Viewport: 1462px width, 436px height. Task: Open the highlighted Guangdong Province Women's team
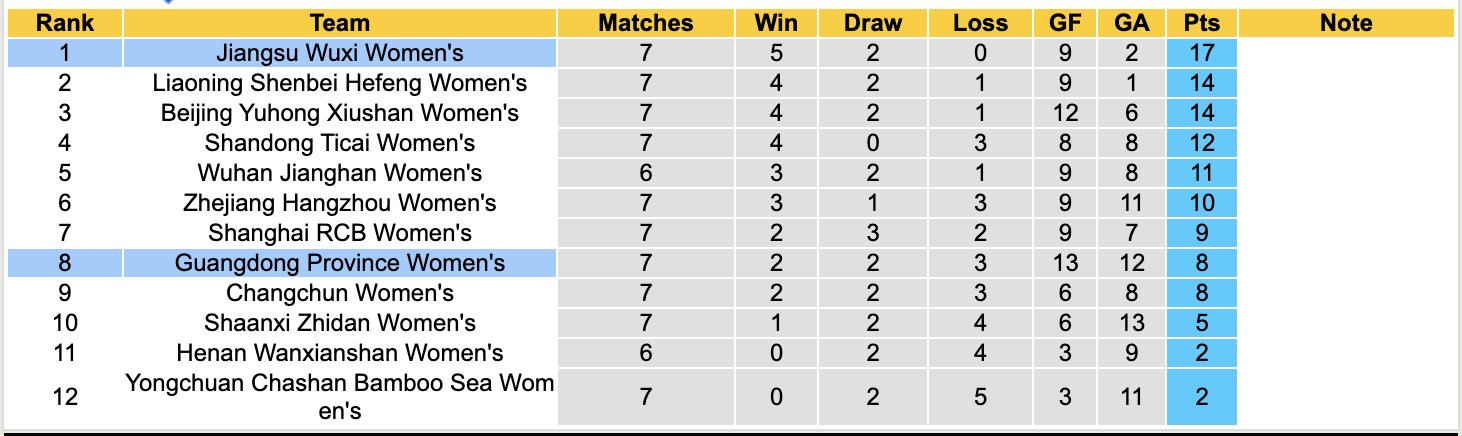tap(340, 263)
